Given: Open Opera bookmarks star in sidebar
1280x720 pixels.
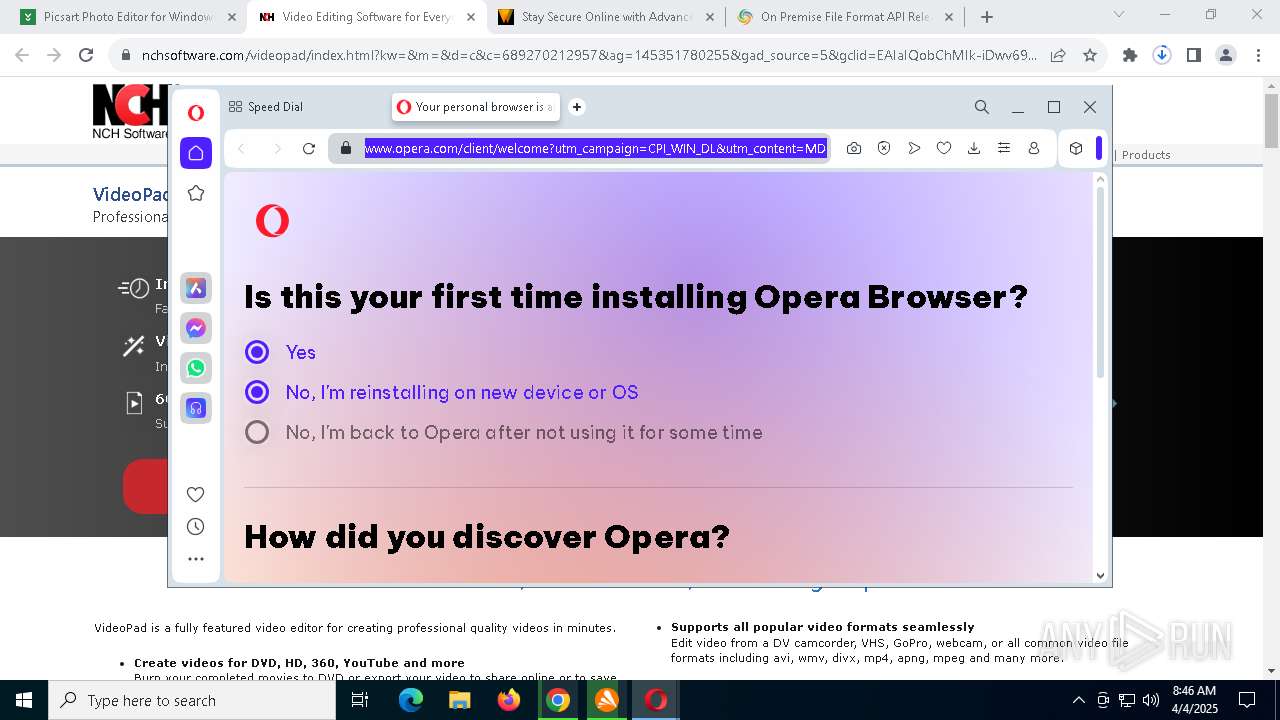Looking at the screenshot, I should click(196, 193).
